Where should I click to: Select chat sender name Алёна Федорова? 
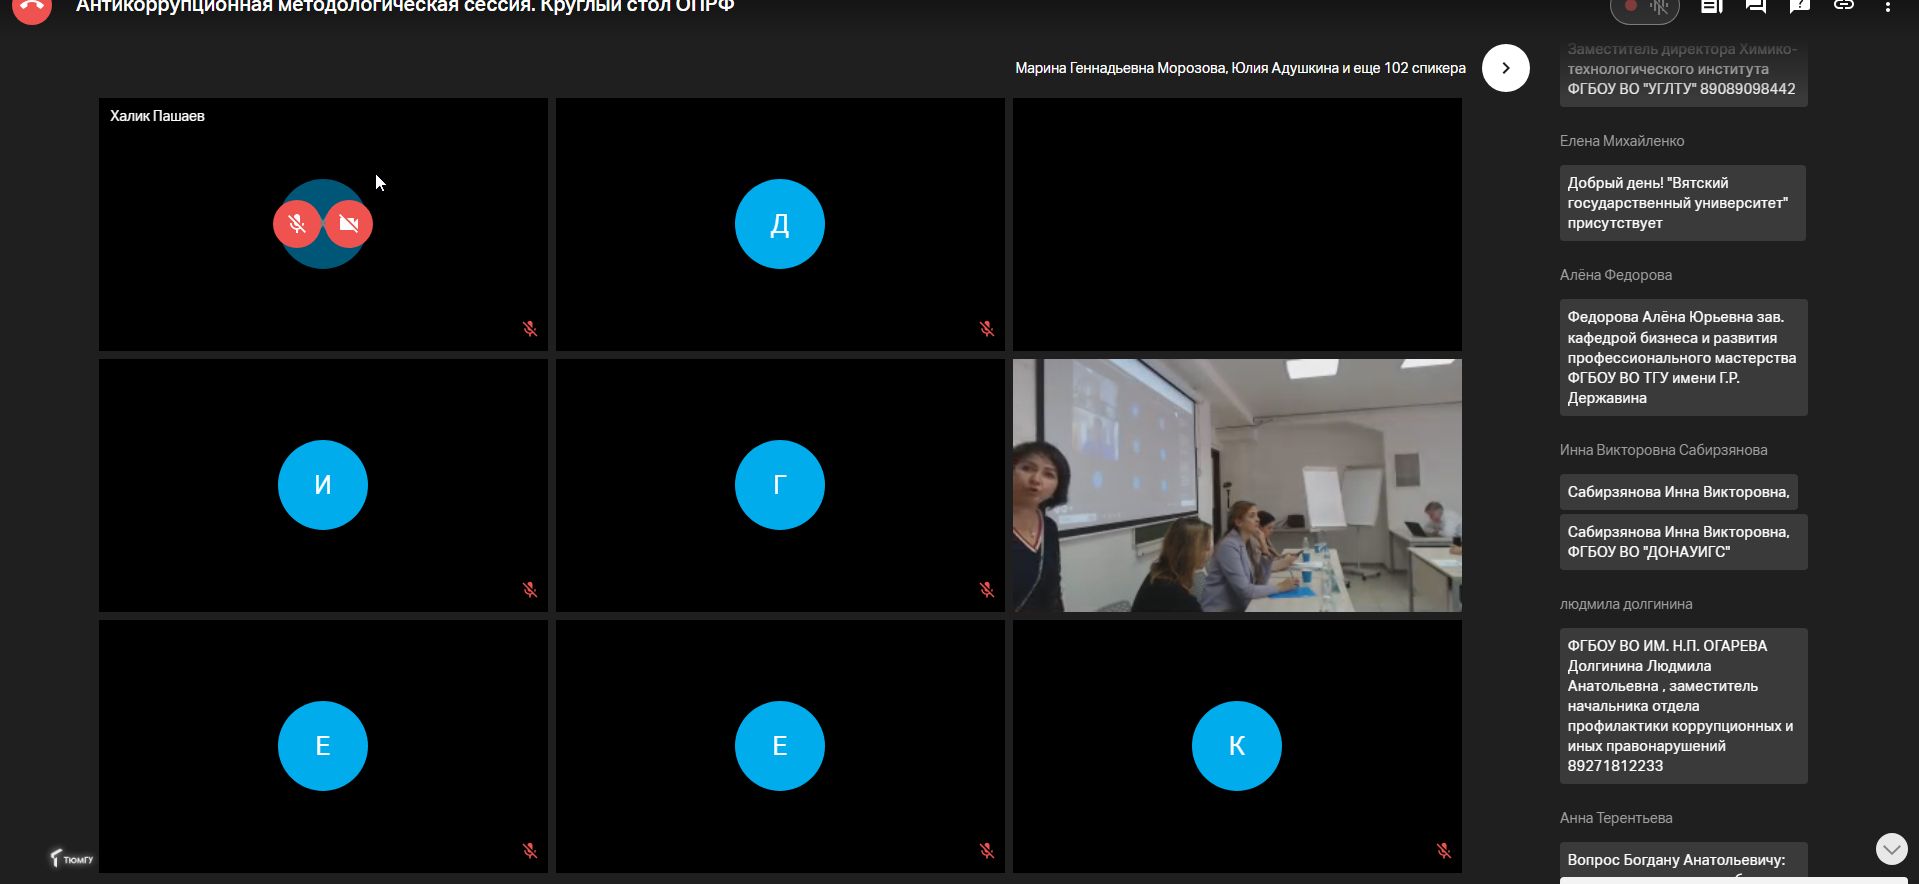point(1615,275)
